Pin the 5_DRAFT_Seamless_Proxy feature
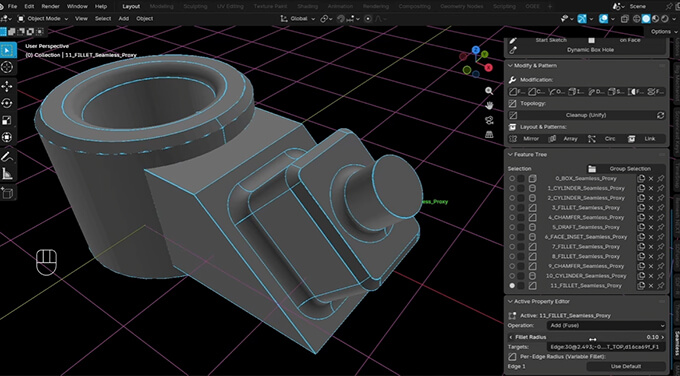Image resolution: width=680 pixels, height=376 pixels. point(660,227)
